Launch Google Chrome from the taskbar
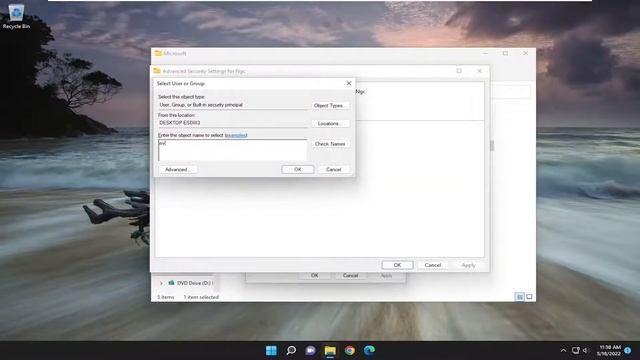640x360 pixels. (350, 350)
